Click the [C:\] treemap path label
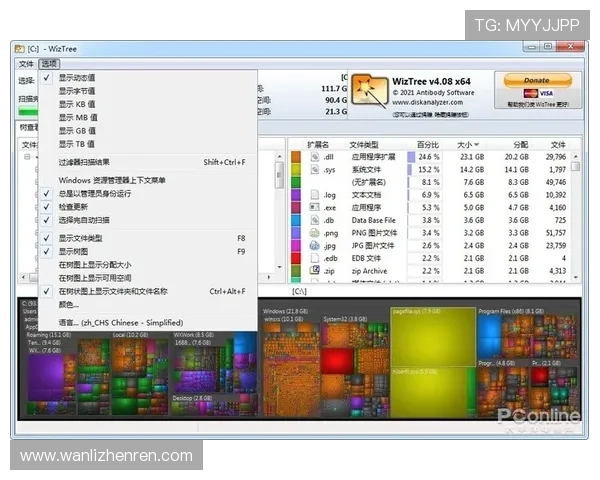Viewport: 600px width, 480px height. 299,292
